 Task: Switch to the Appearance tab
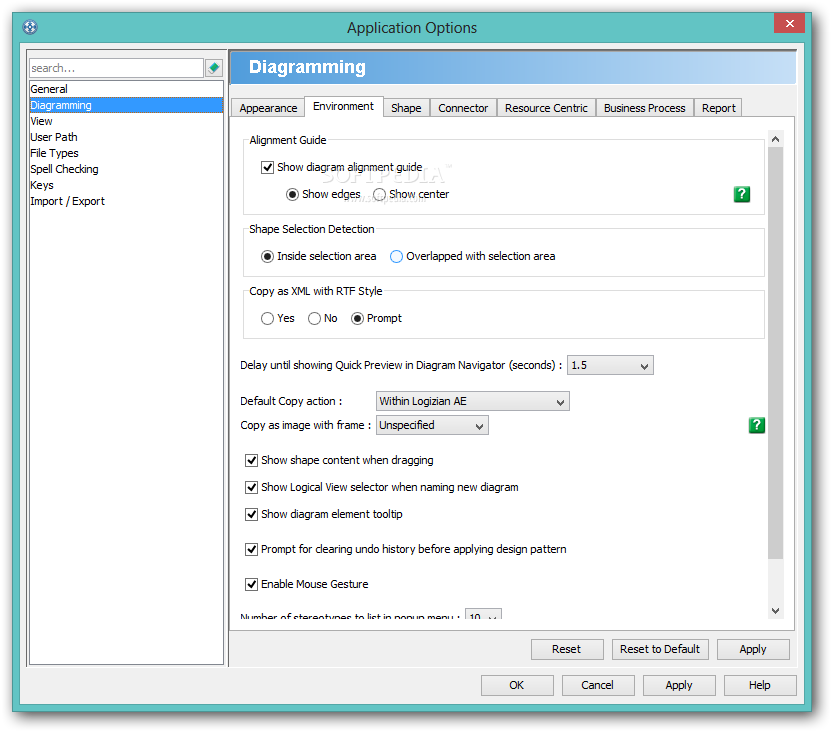(x=268, y=108)
